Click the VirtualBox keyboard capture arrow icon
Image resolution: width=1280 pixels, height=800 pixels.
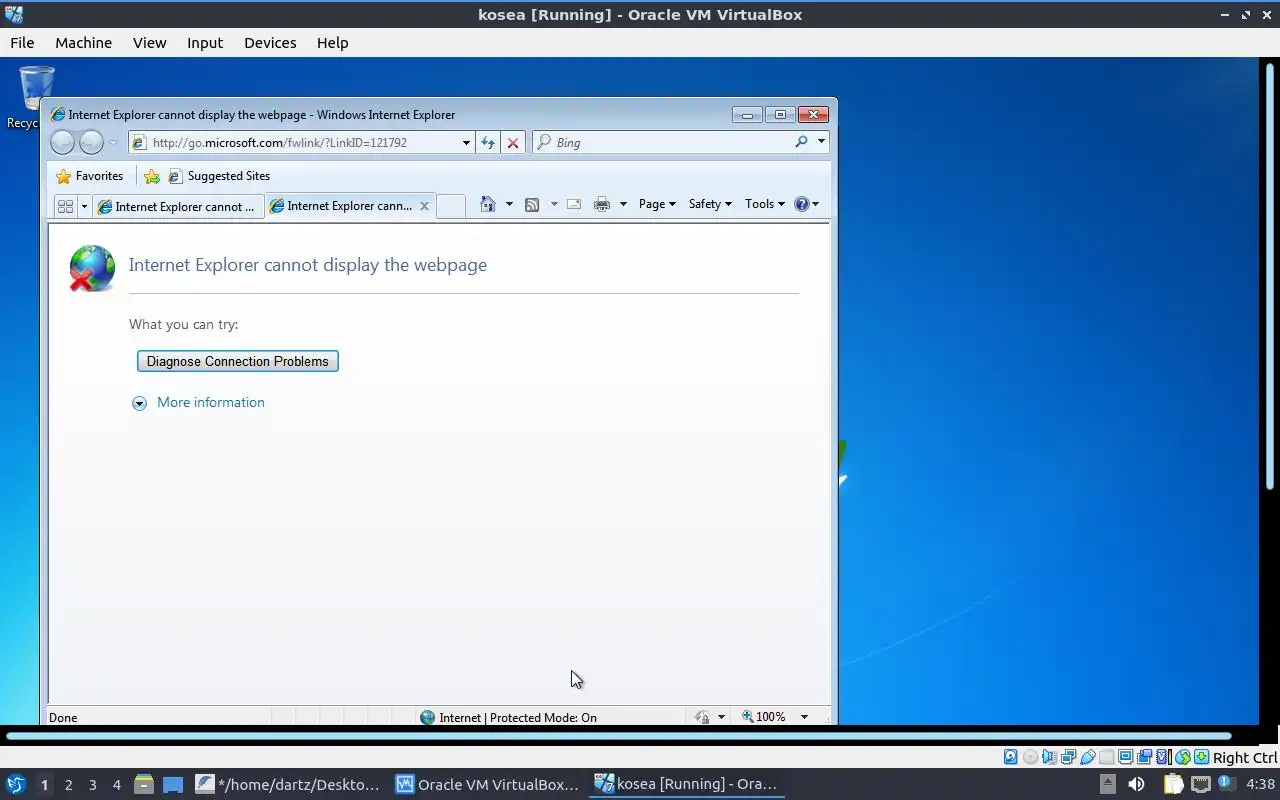click(1201, 757)
